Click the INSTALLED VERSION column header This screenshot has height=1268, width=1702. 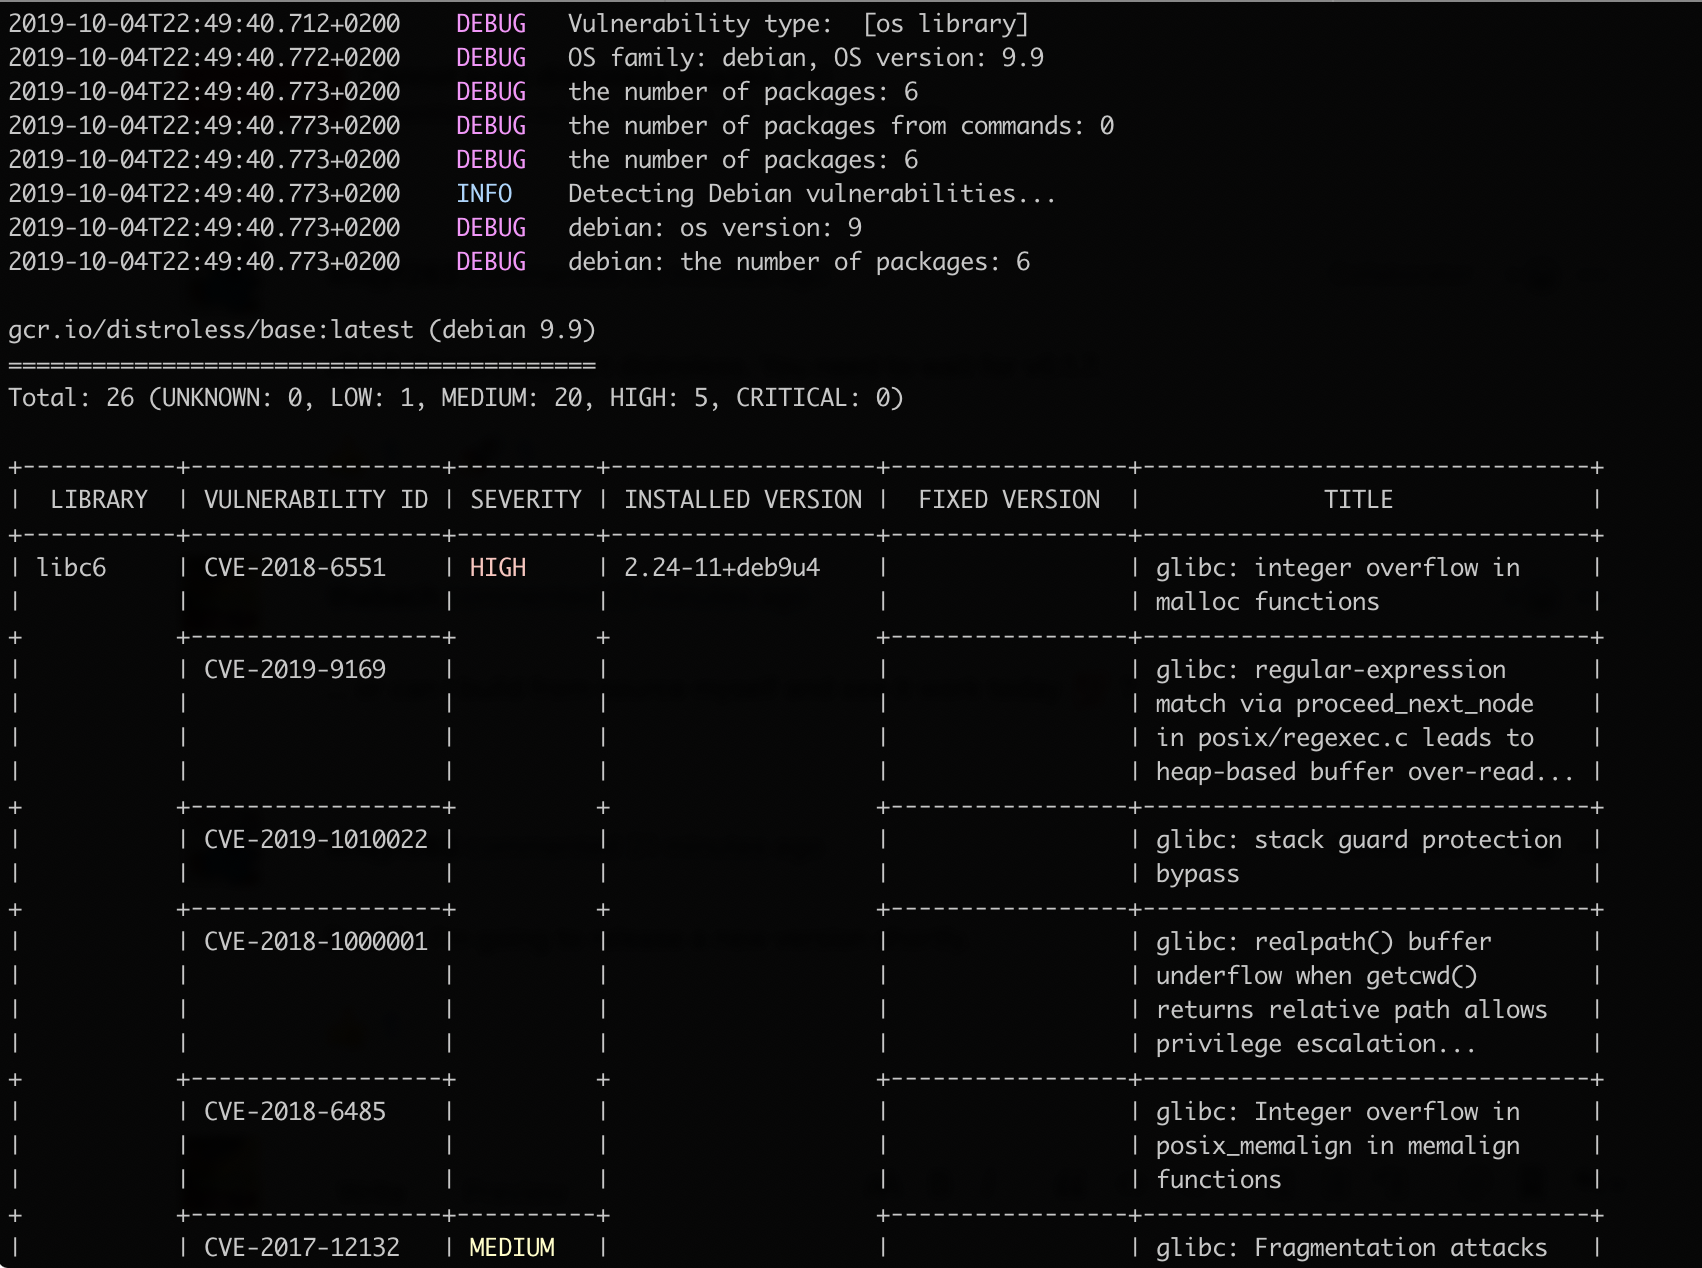pyautogui.click(x=743, y=500)
